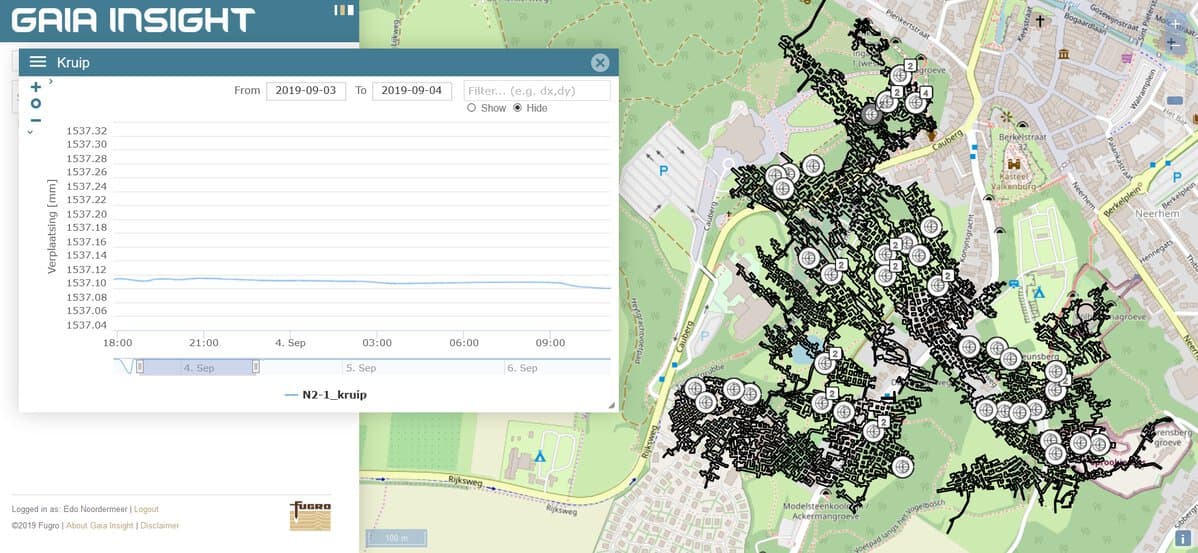Select sensor marker near Modelsteenkoolmijn label
This screenshot has width=1198, height=553.
[x=903, y=466]
